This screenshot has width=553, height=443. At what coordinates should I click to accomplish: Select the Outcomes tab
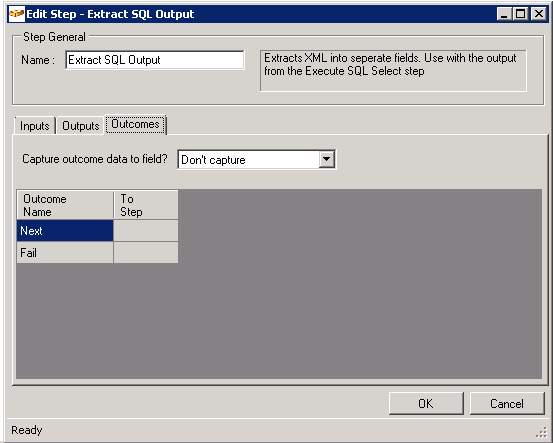[x=135, y=124]
